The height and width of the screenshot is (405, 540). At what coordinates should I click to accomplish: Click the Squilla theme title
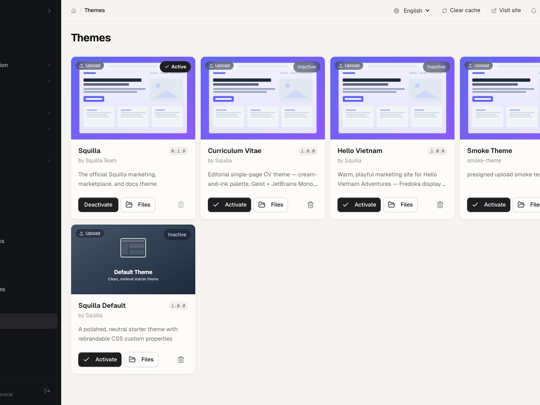coord(90,150)
